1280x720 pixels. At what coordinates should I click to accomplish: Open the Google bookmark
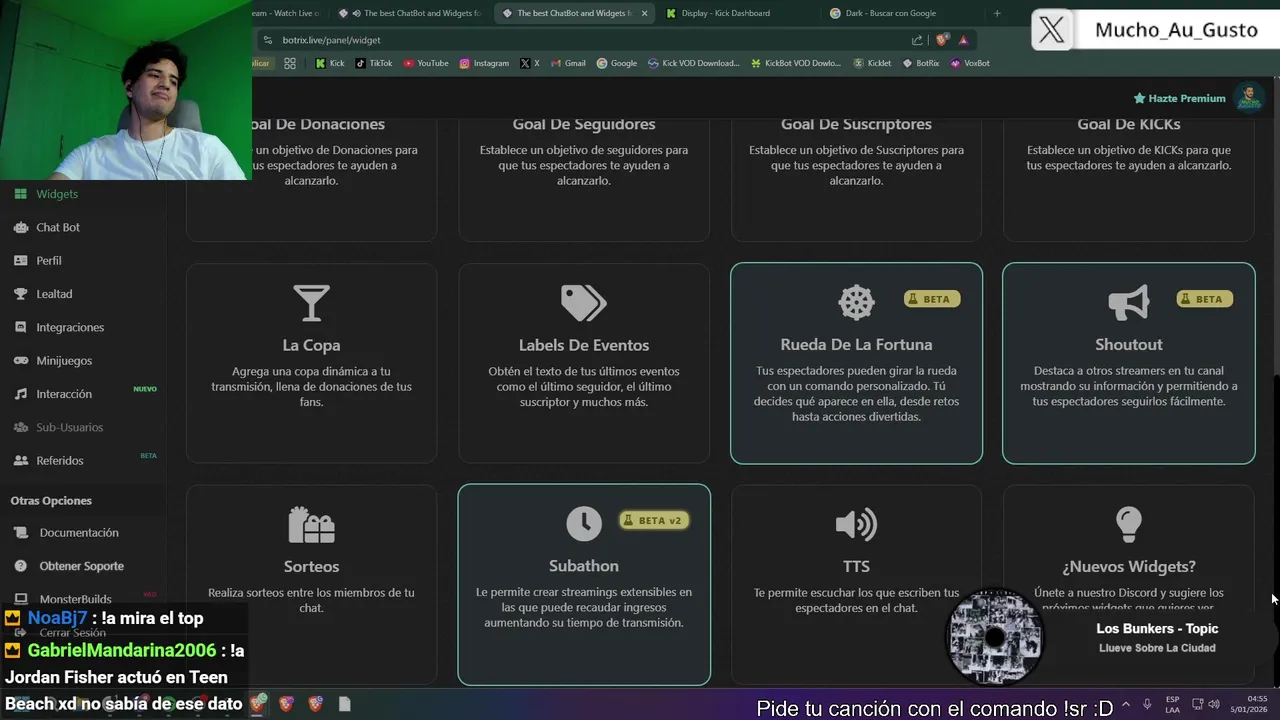coord(617,63)
